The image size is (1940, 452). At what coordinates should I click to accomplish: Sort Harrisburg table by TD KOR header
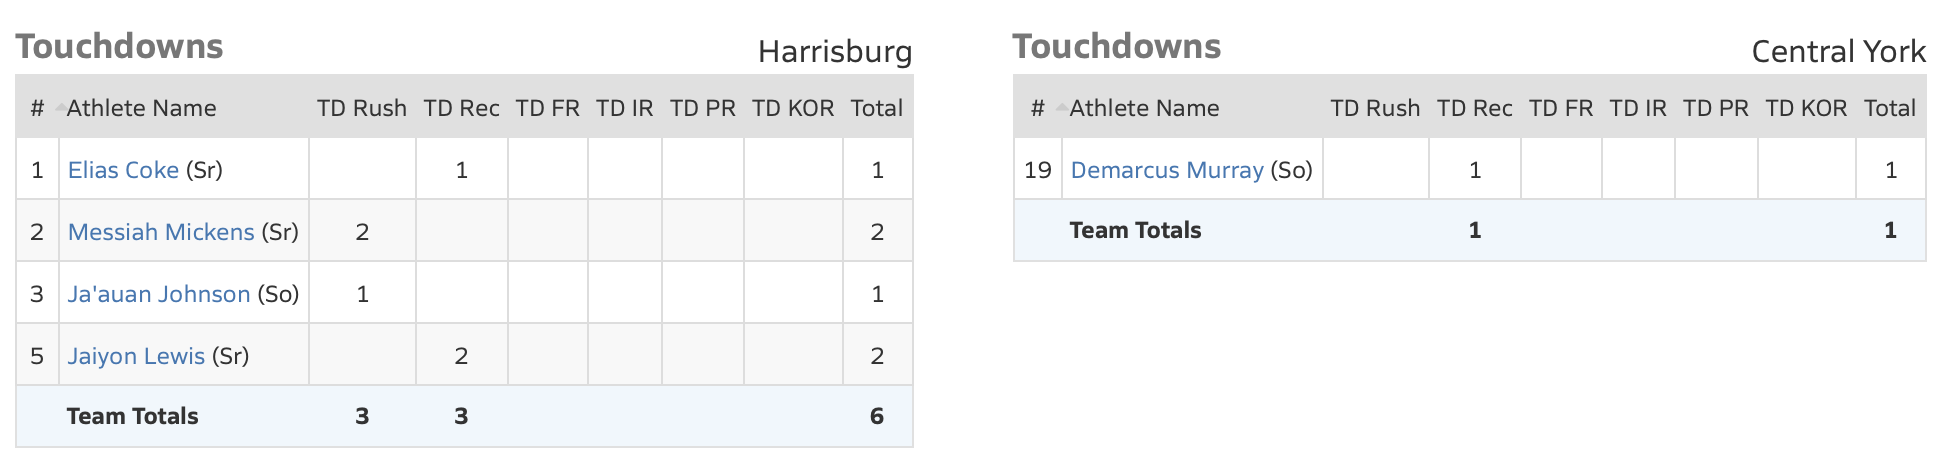(793, 108)
